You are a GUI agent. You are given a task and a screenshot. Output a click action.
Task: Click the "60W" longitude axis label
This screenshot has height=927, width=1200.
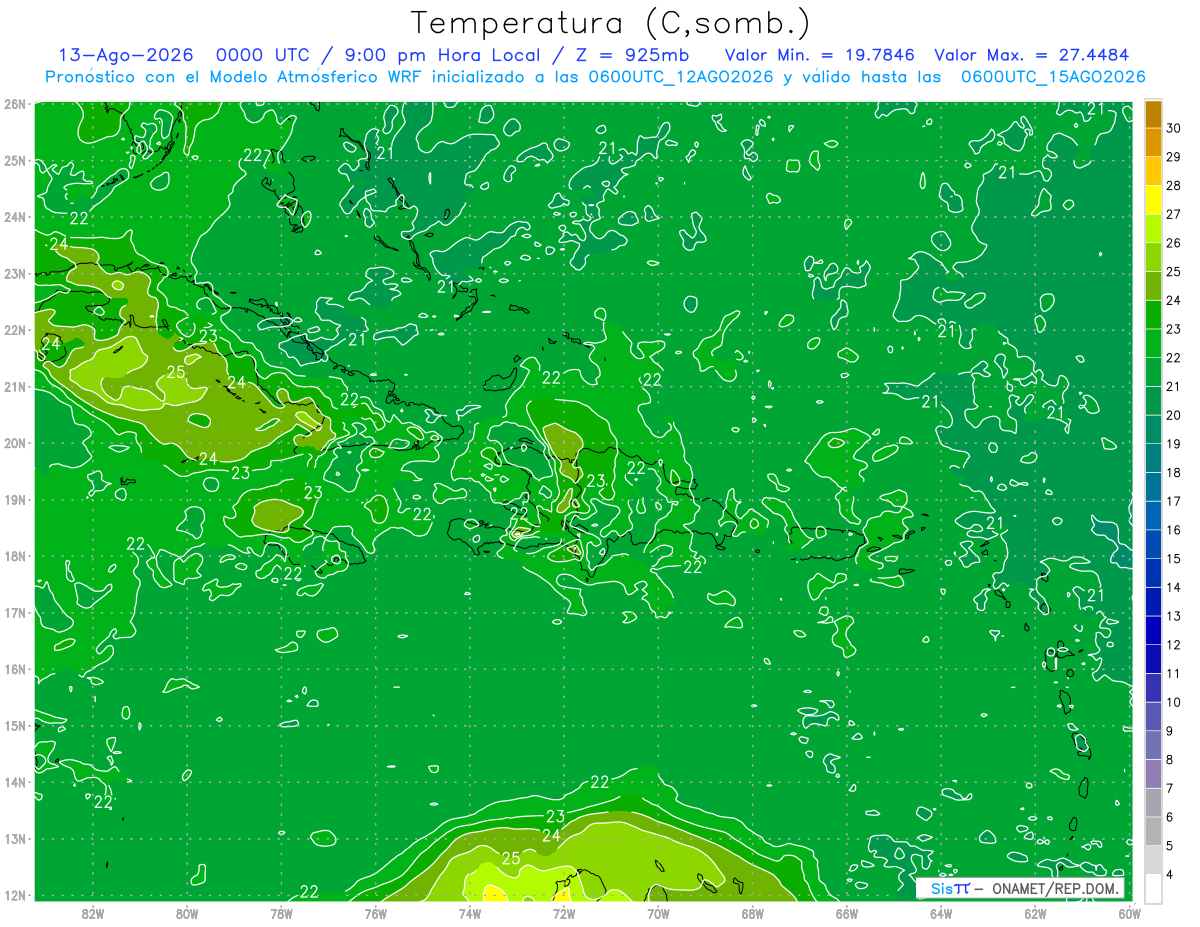tap(1128, 913)
